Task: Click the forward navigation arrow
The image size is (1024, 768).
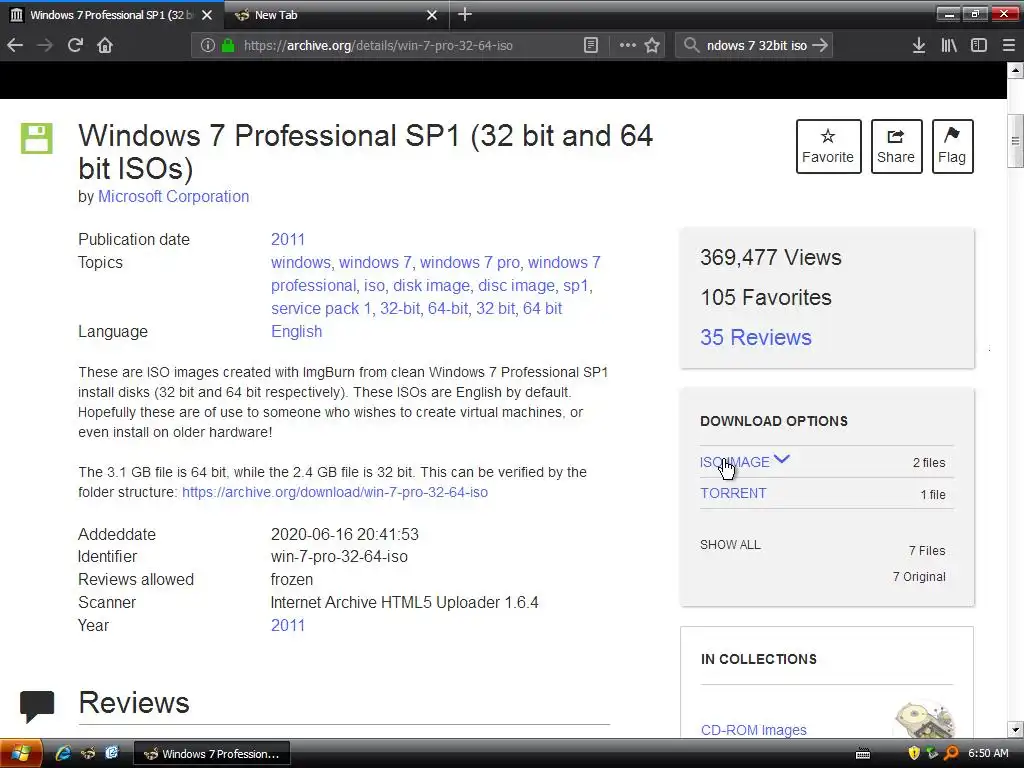Action: [x=44, y=45]
